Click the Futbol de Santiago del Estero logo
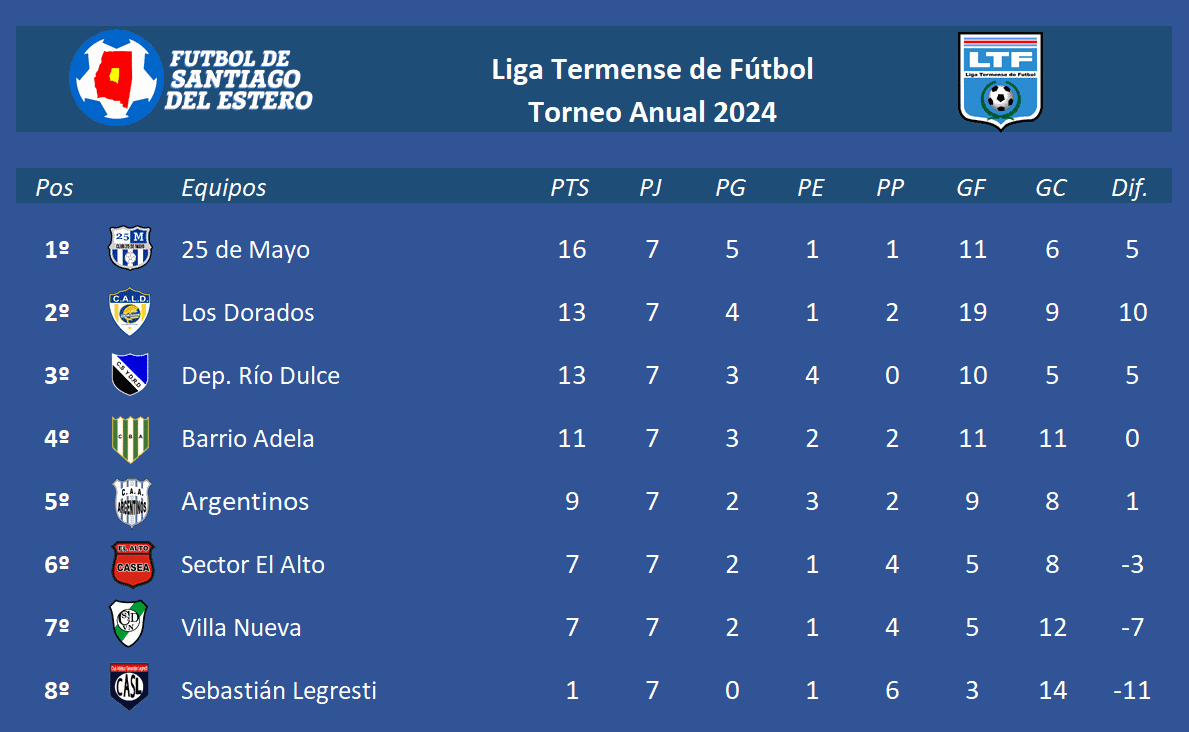 pyautogui.click(x=191, y=77)
